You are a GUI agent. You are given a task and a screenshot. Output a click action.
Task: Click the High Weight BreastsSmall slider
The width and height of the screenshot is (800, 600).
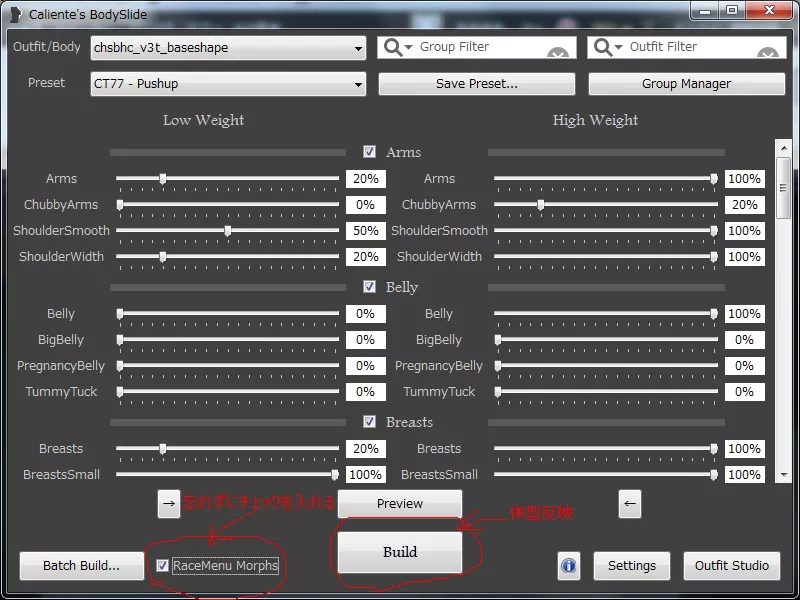tap(606, 474)
